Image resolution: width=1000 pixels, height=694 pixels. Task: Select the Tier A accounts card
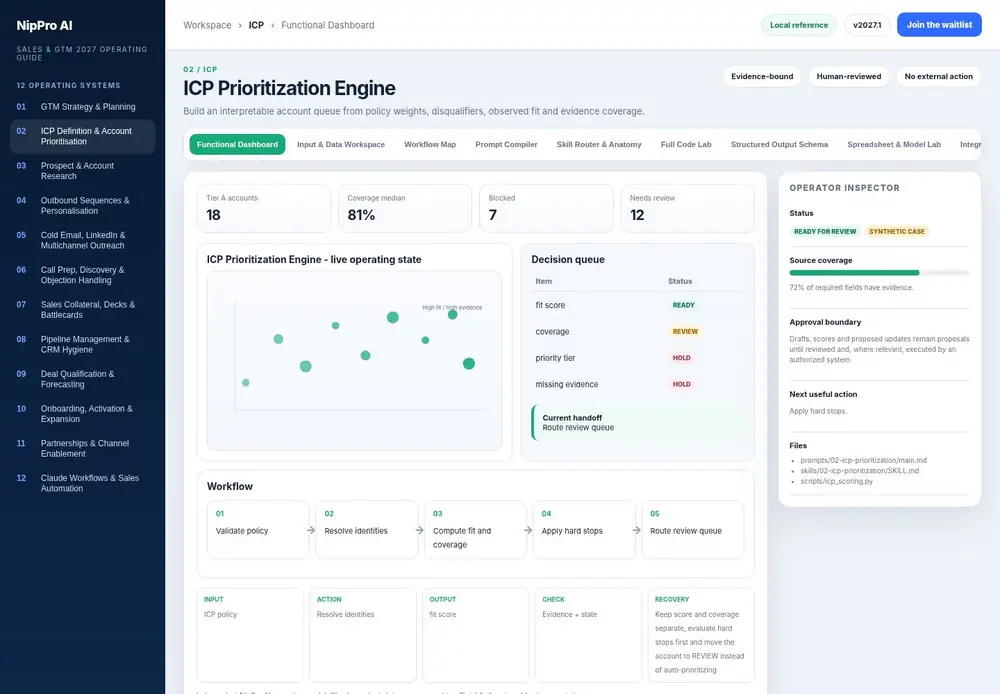263,208
